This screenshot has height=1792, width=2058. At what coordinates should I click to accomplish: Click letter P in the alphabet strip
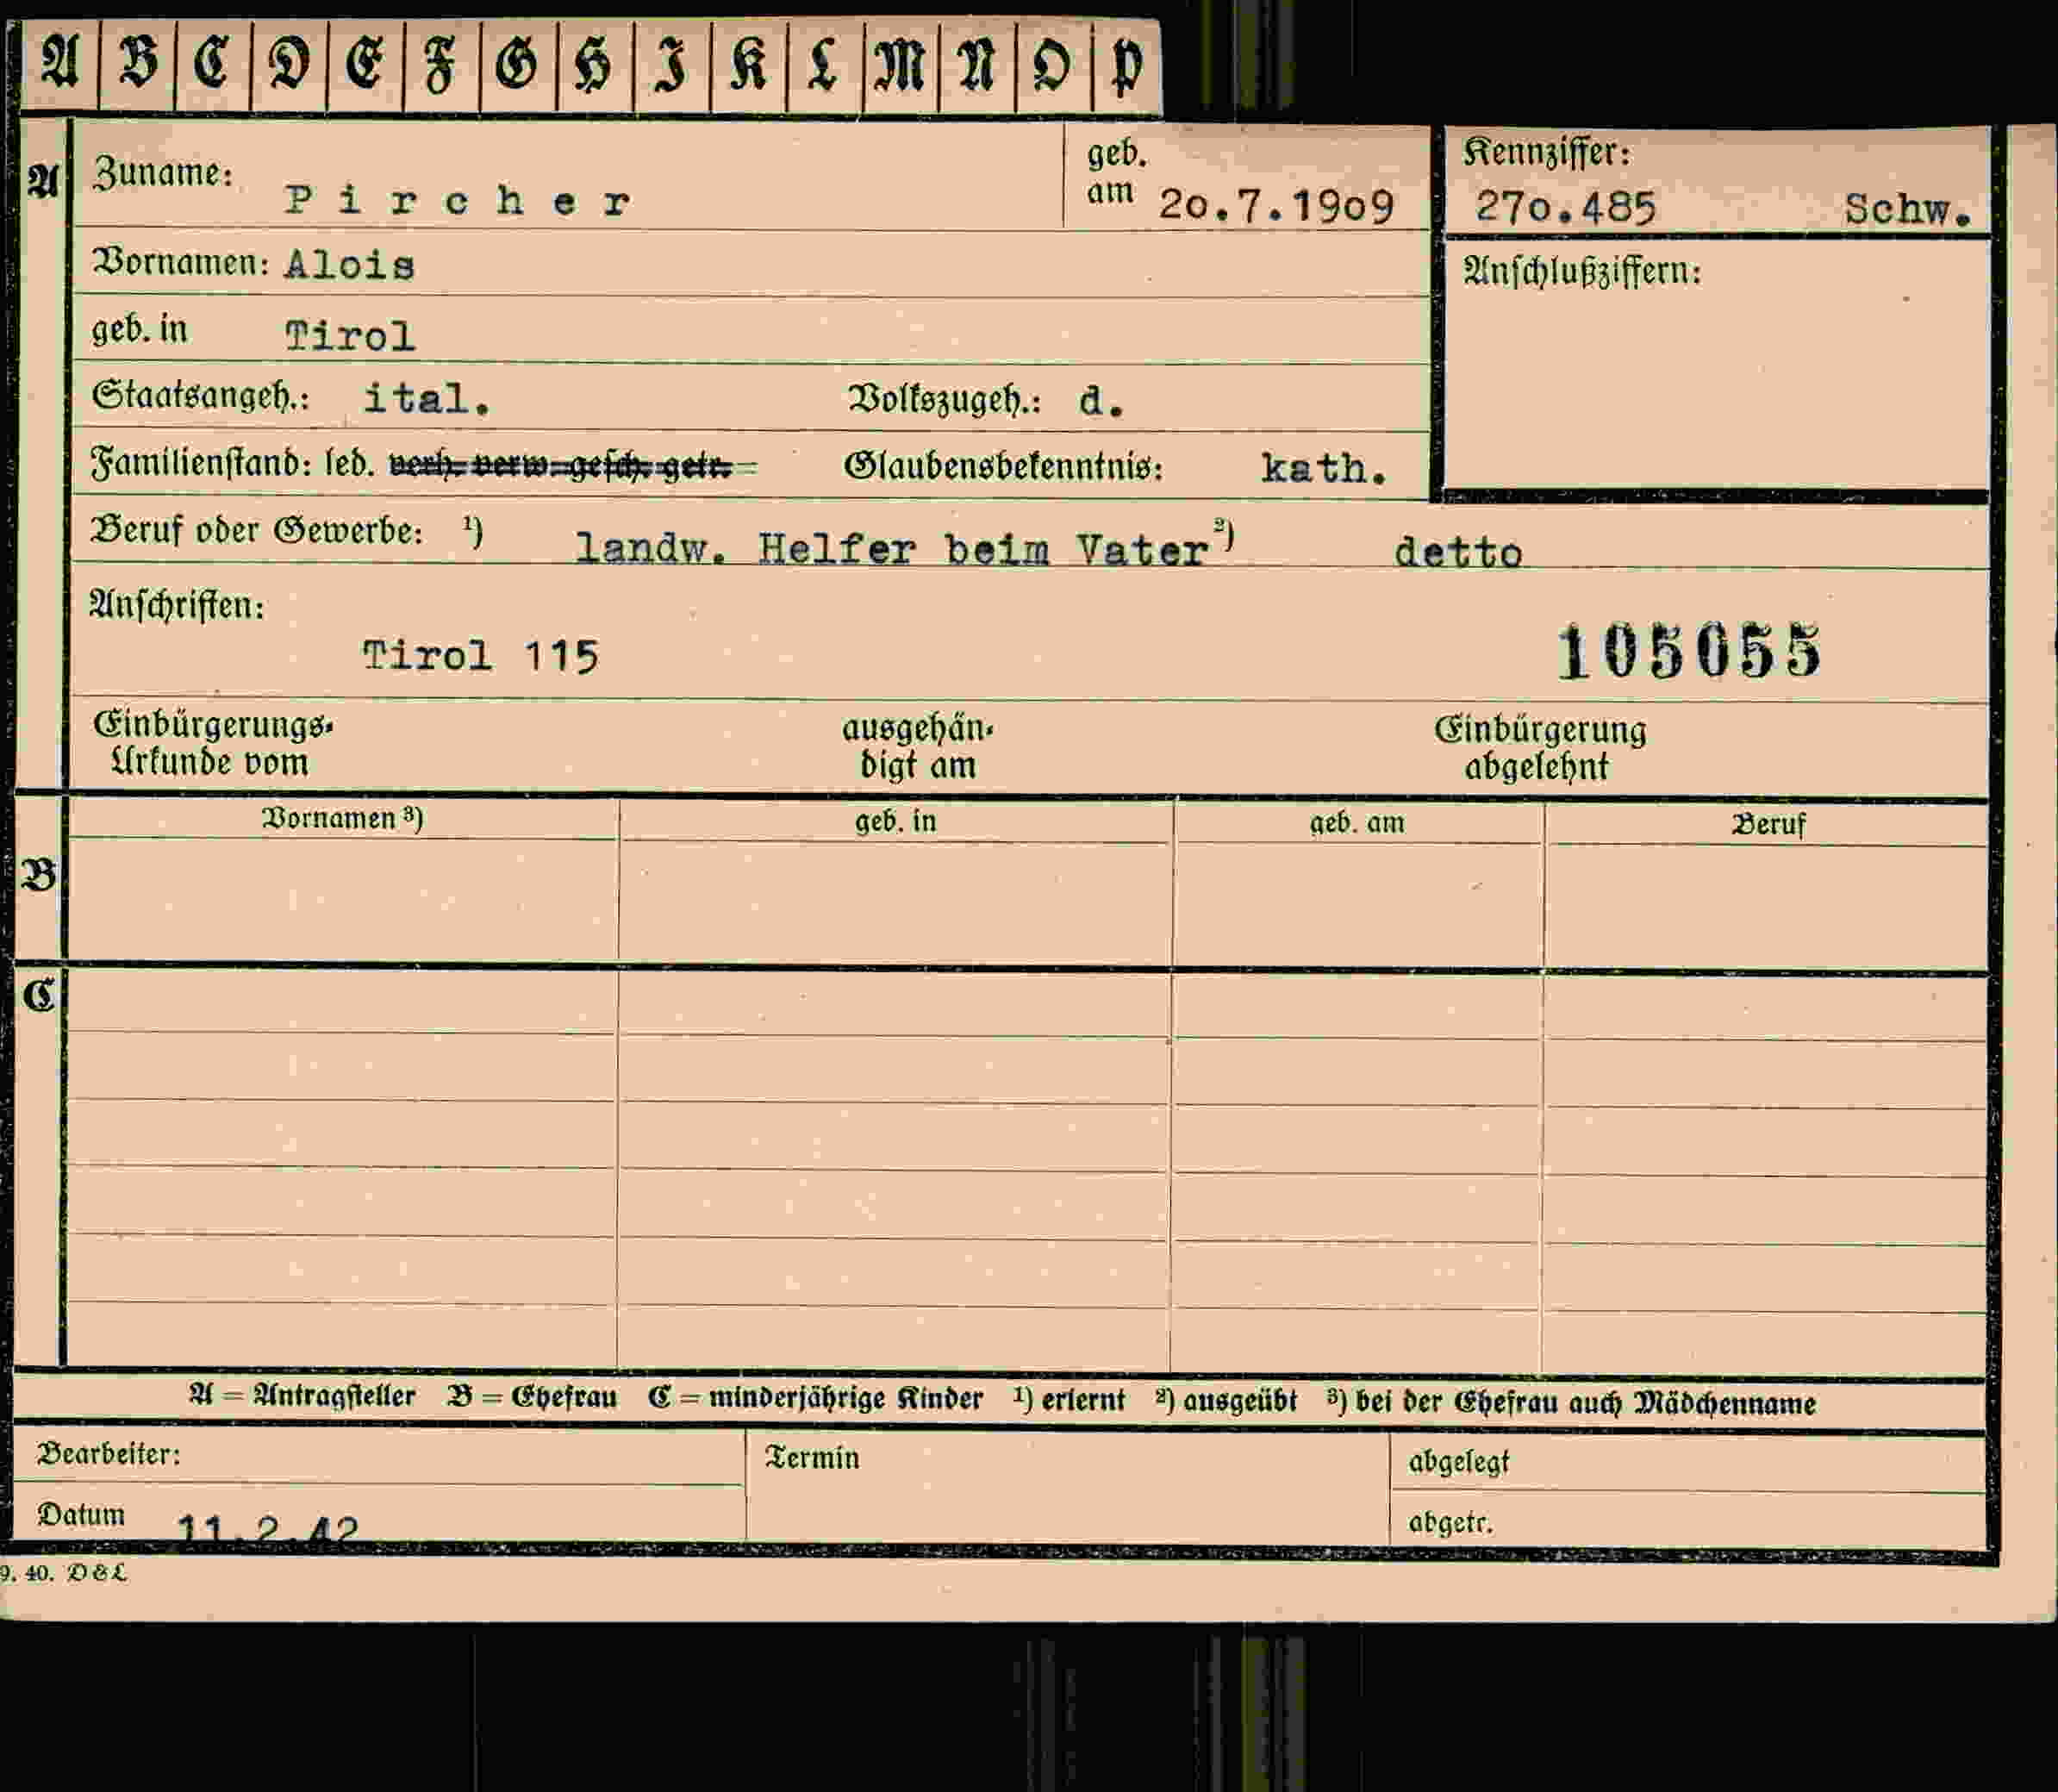(1126, 68)
